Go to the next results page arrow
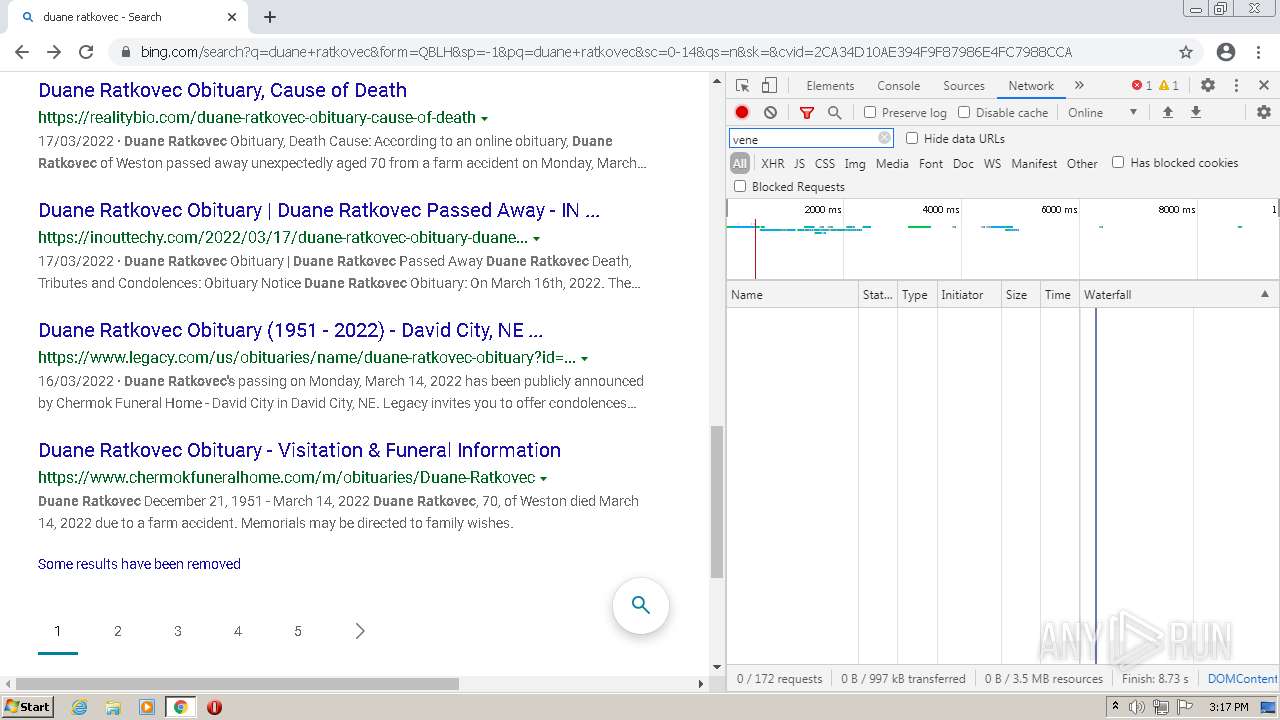The image size is (1280, 720). pyautogui.click(x=360, y=631)
